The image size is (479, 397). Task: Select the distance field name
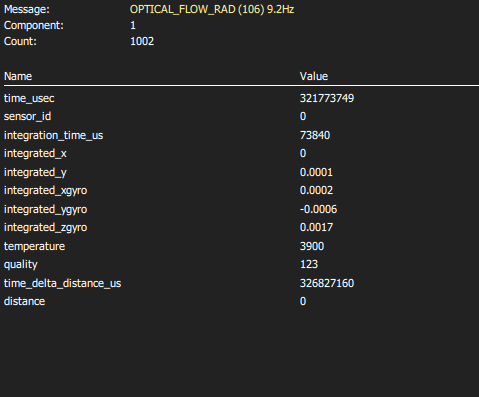pos(24,301)
